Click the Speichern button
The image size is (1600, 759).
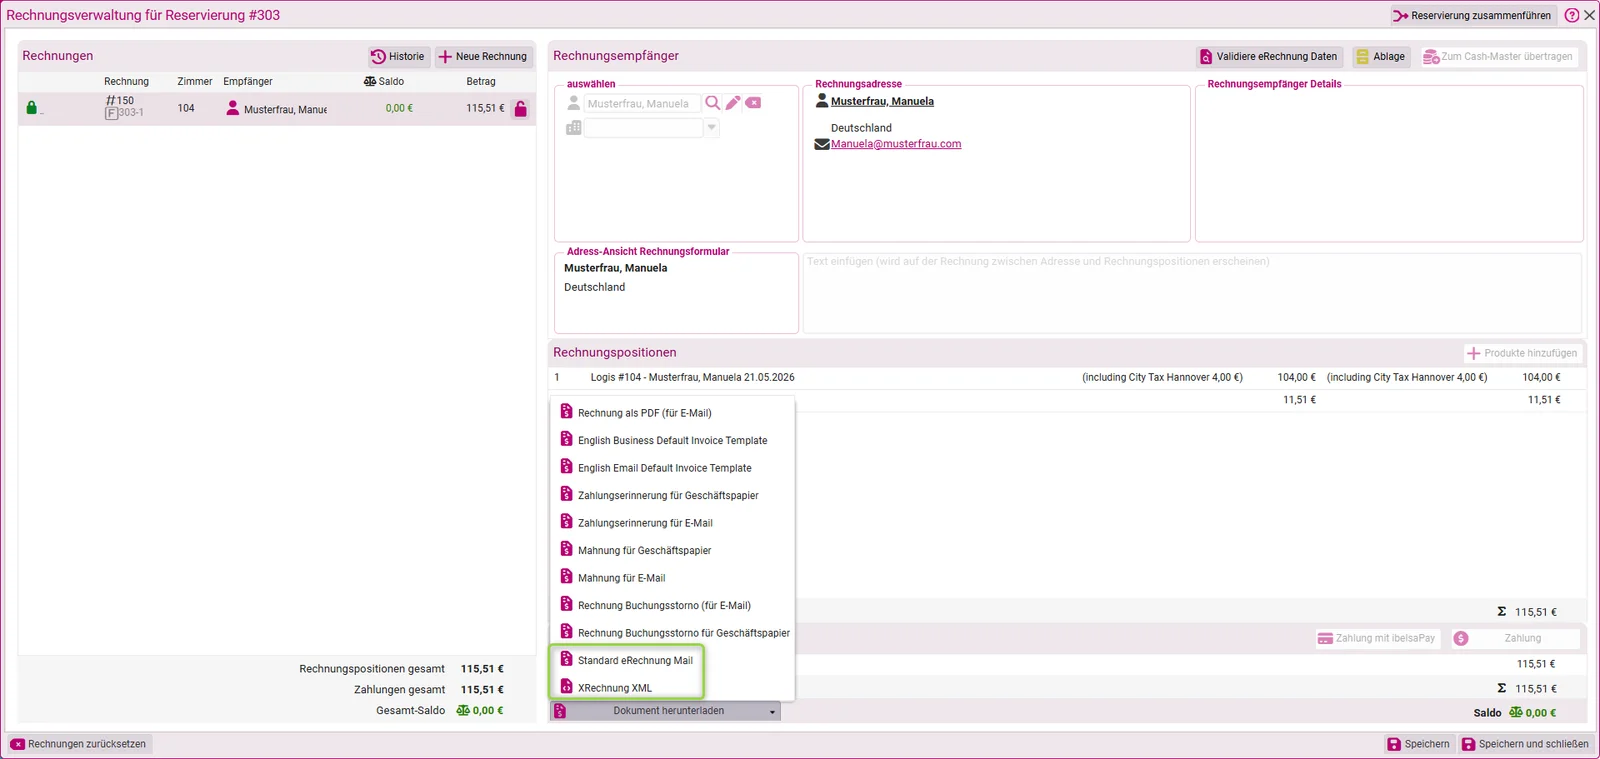1418,744
